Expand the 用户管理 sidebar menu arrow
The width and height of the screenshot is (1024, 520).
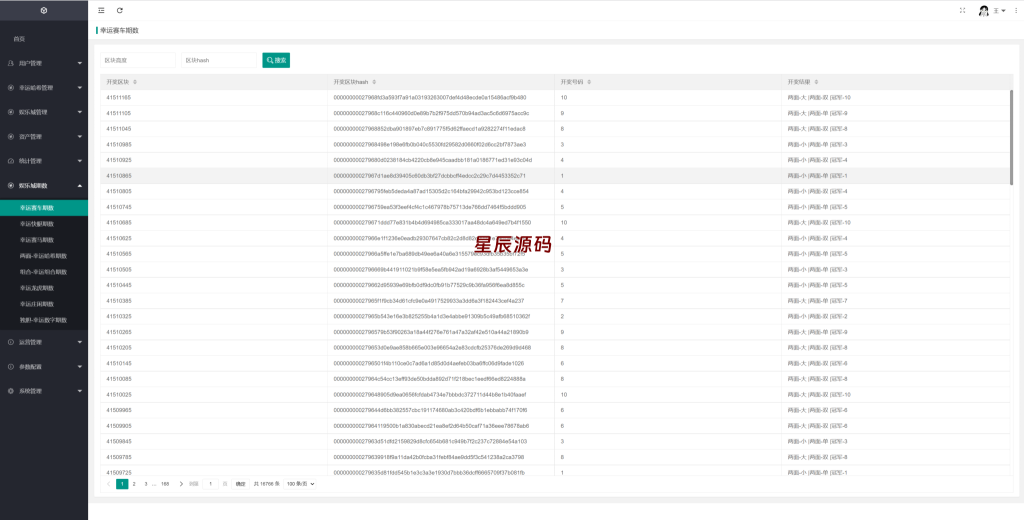80,63
